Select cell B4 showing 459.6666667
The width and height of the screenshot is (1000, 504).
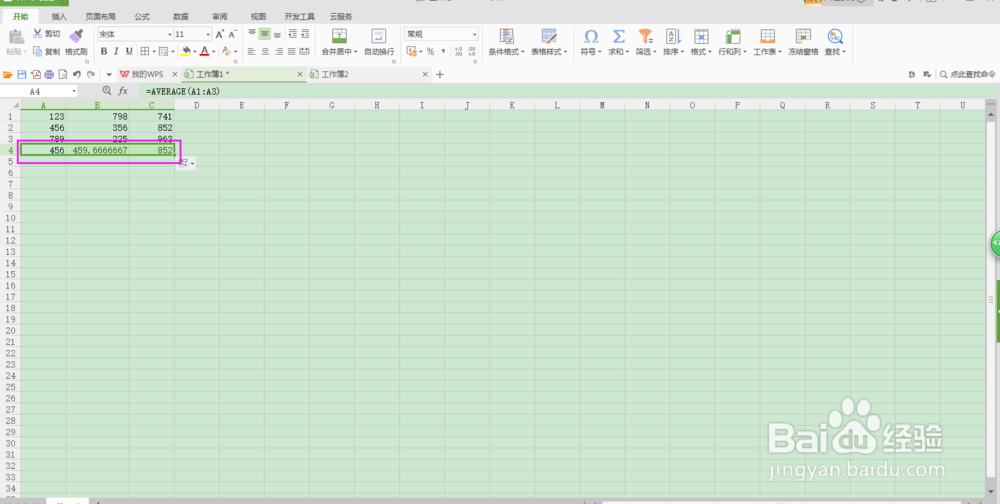coord(98,151)
